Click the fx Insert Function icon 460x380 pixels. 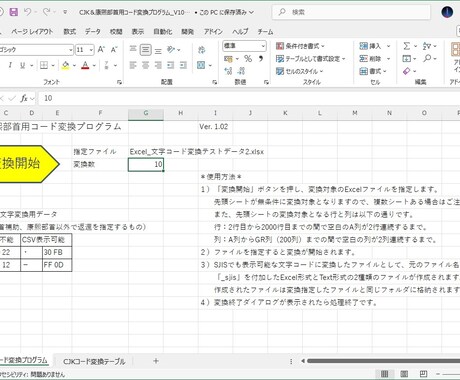24,98
